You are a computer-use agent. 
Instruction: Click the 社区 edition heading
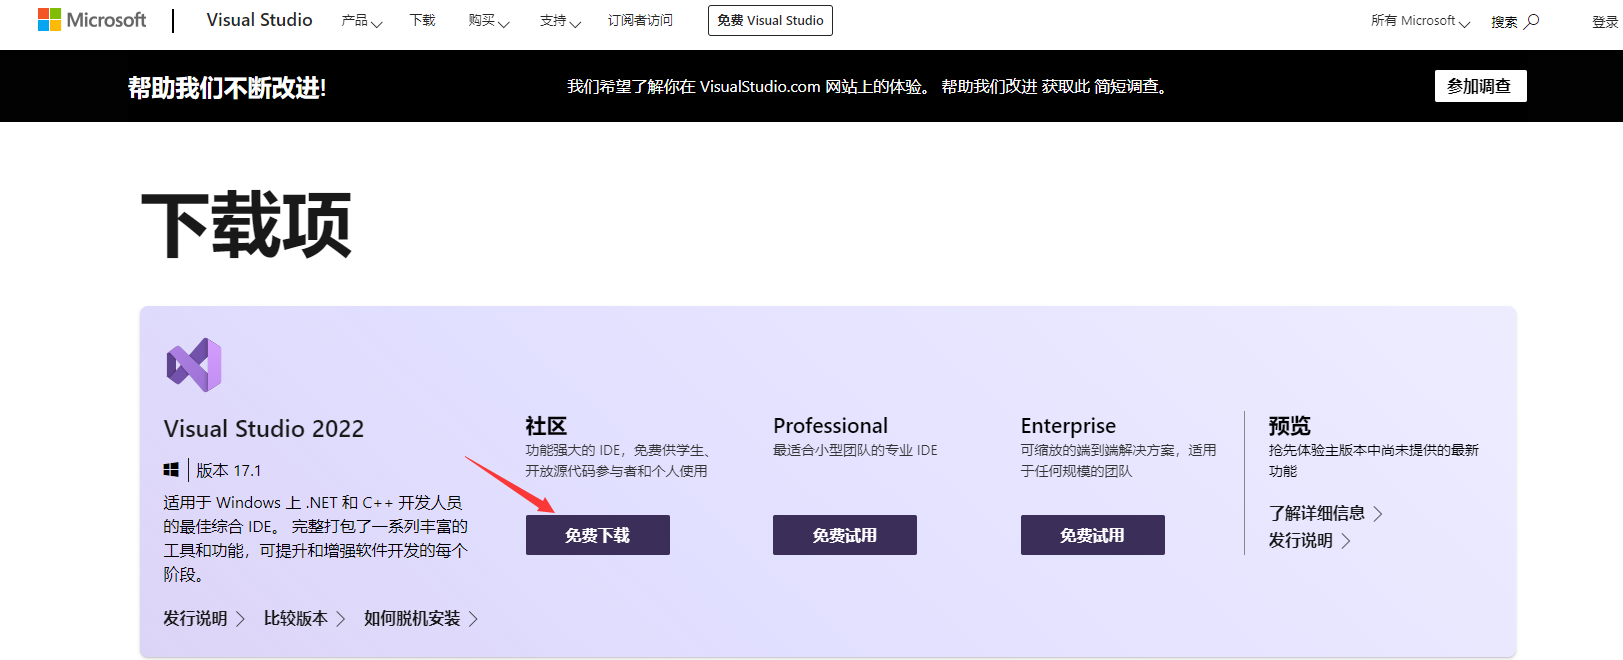[546, 426]
